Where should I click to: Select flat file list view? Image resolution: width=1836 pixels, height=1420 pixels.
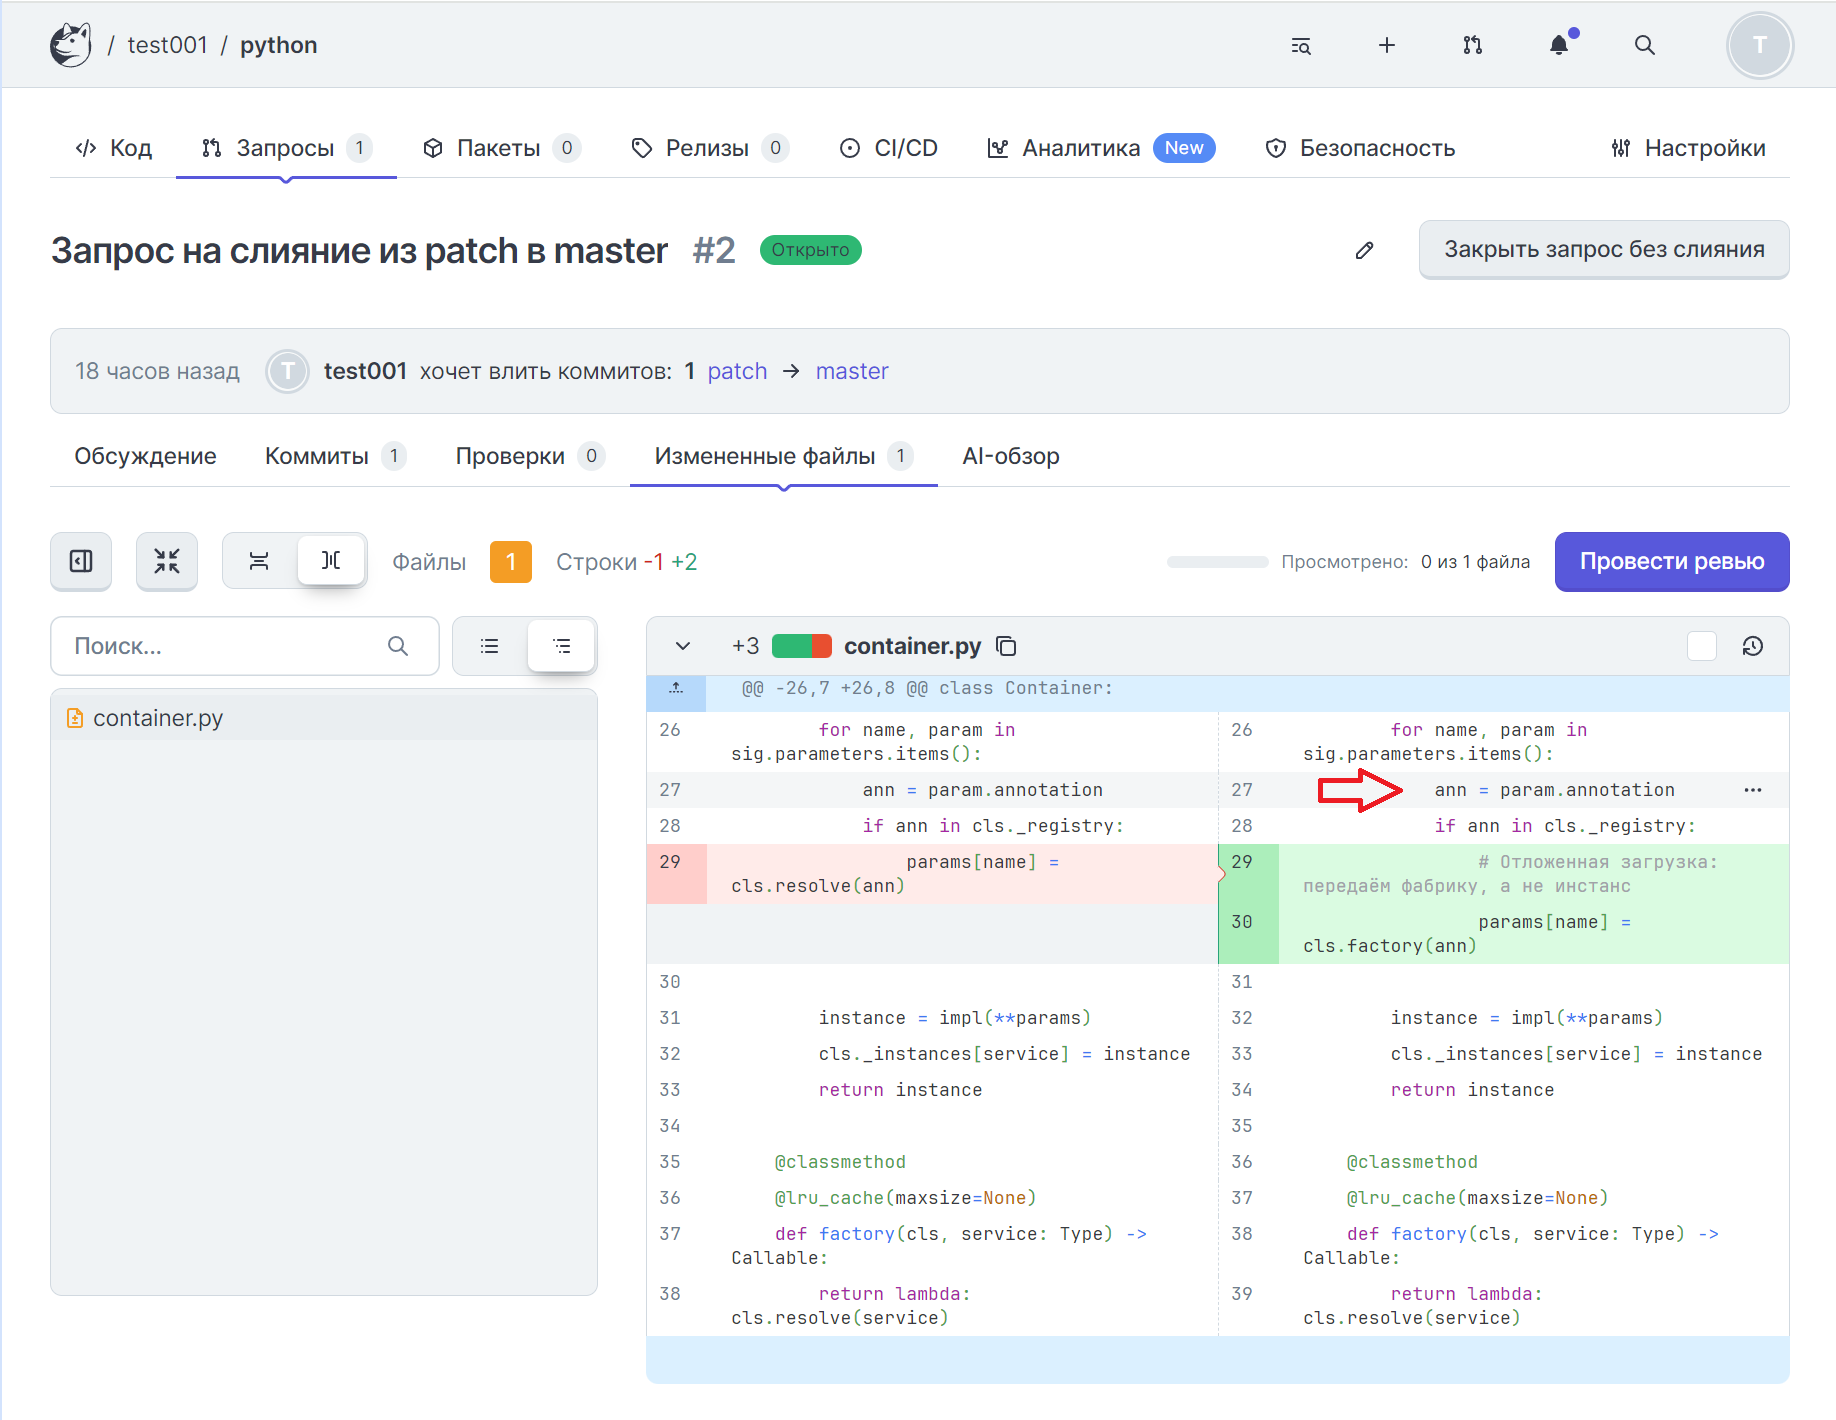[490, 646]
